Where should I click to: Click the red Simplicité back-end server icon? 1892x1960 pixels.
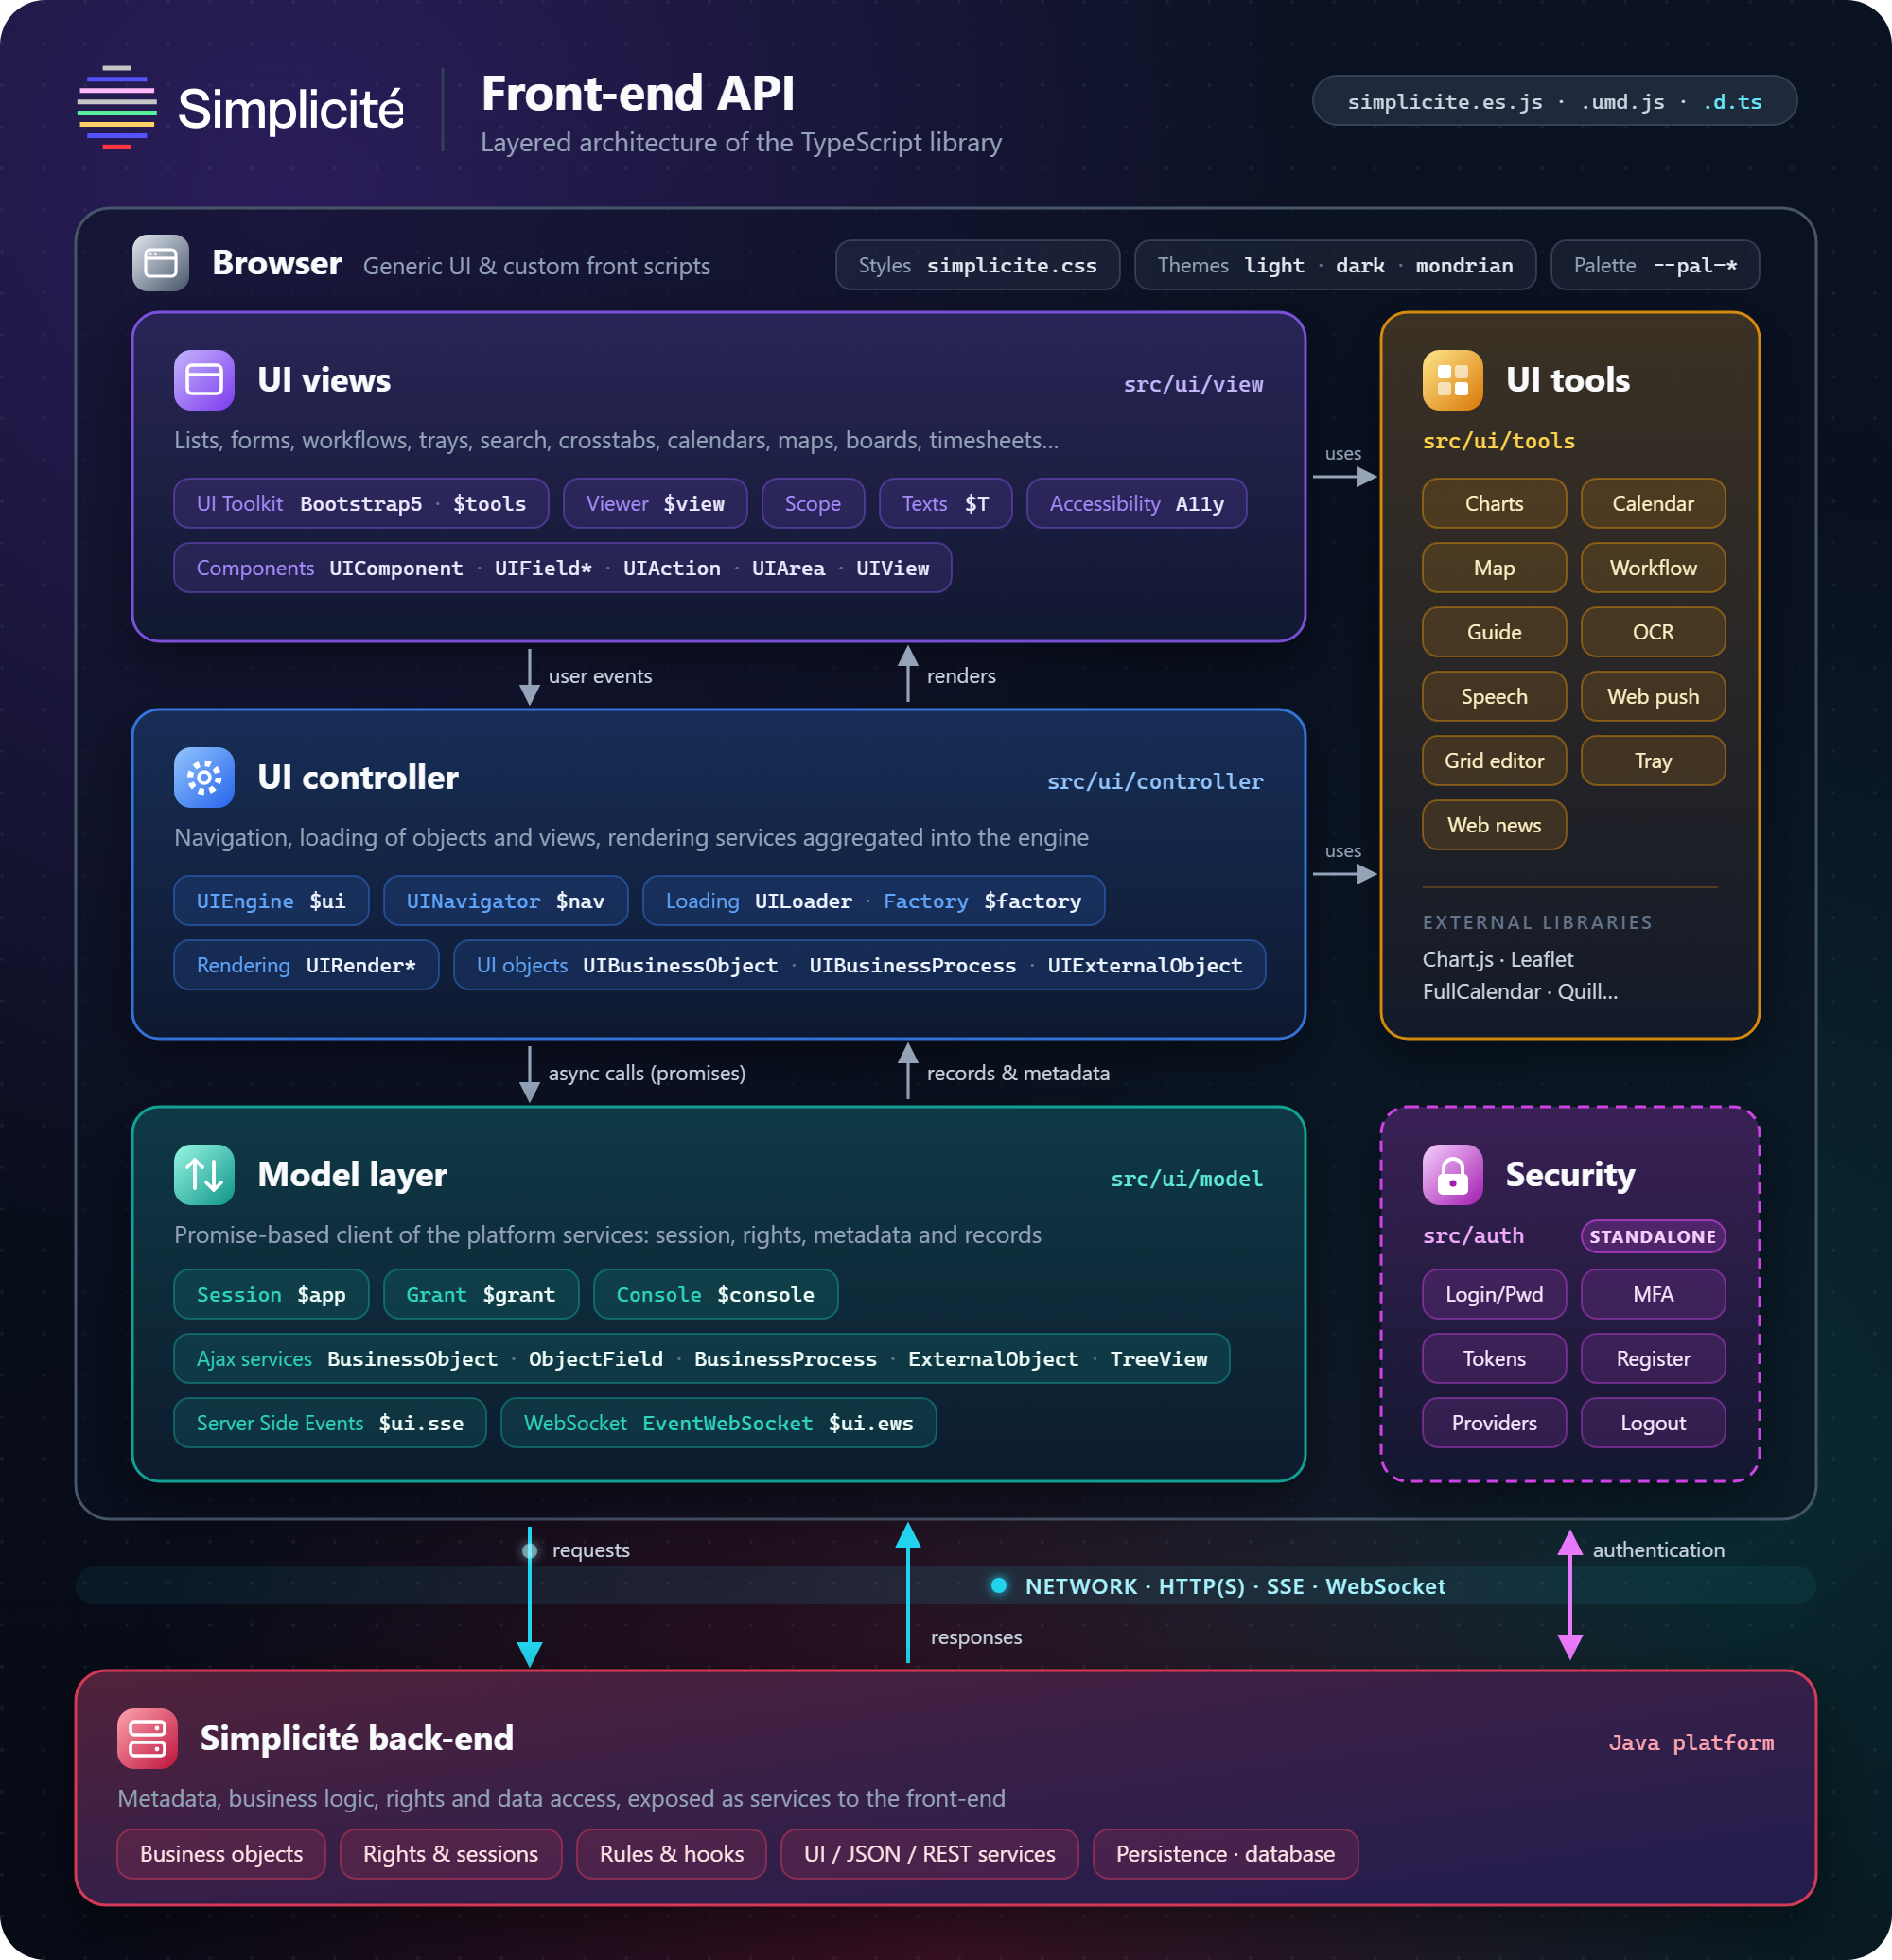147,1738
